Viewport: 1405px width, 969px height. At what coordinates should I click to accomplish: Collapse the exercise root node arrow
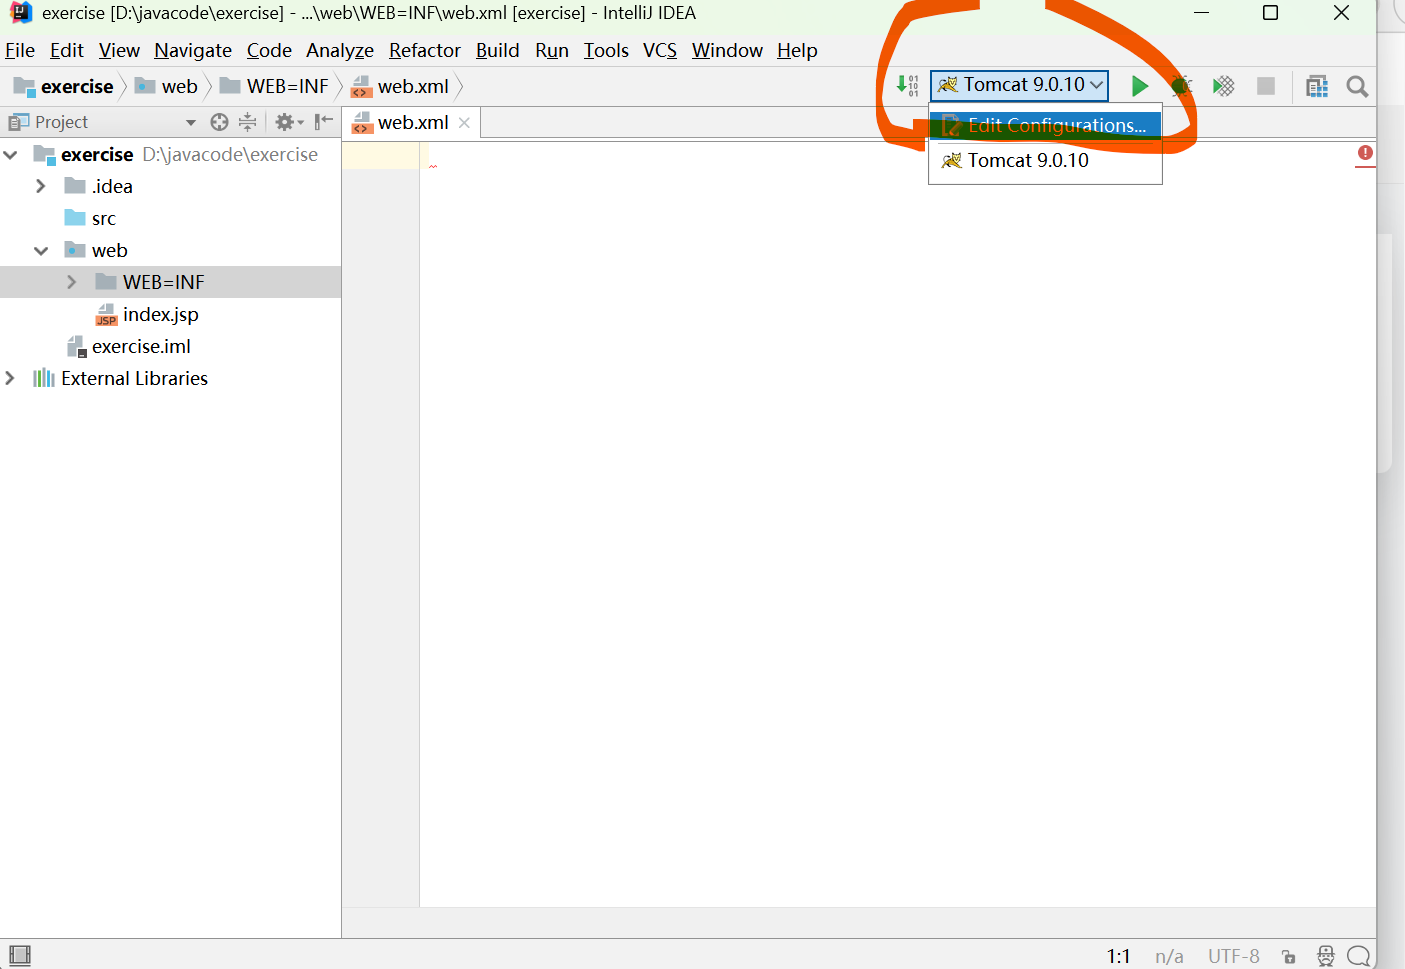[x=11, y=154]
